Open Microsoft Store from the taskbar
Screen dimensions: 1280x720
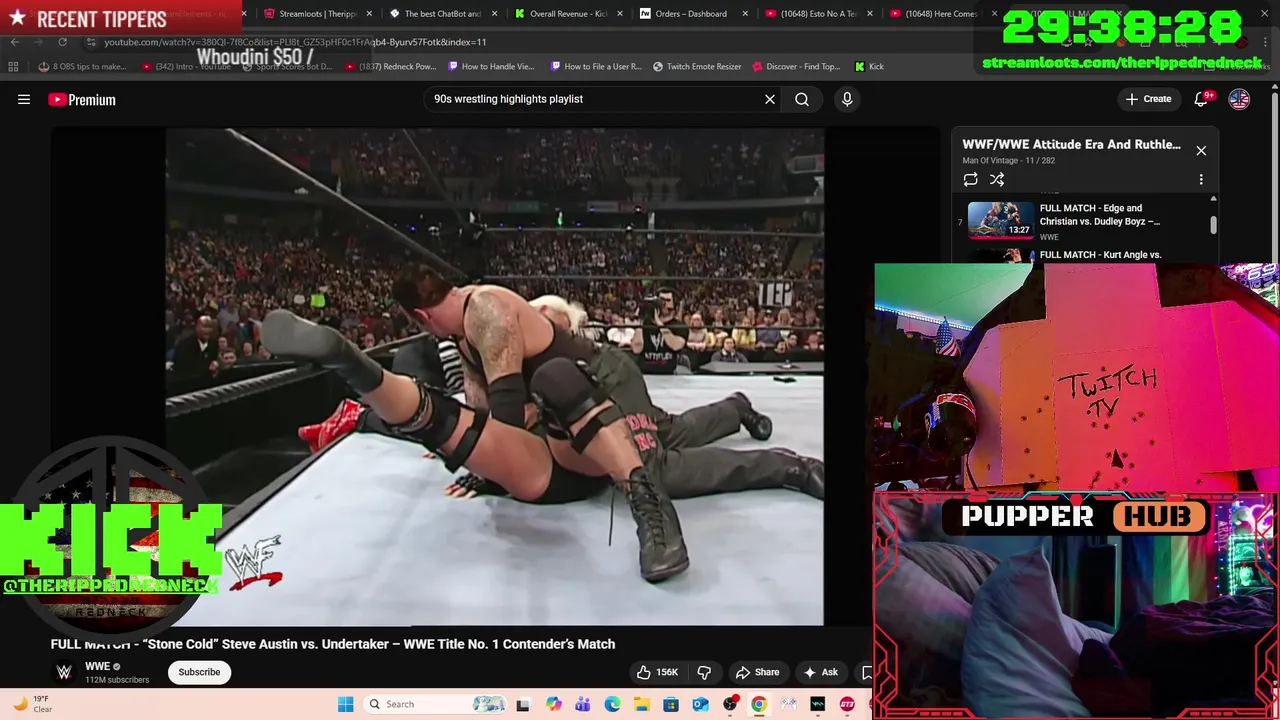671,704
